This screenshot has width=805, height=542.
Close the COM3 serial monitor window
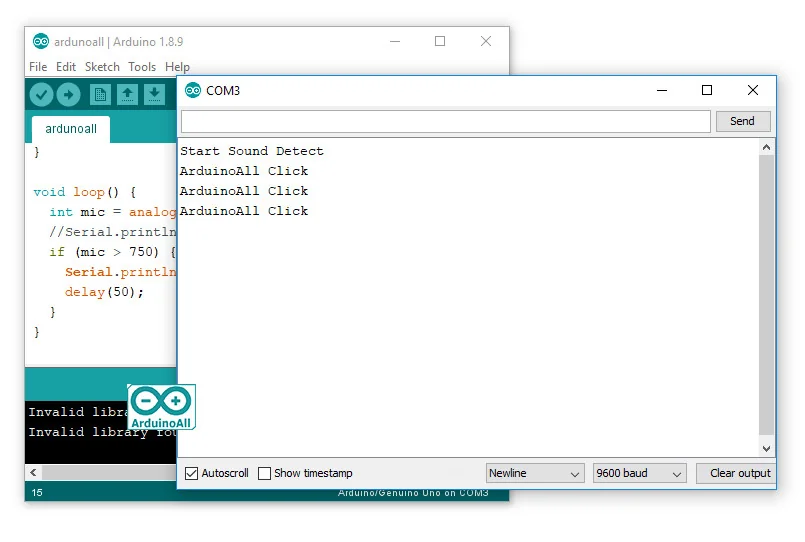click(753, 90)
